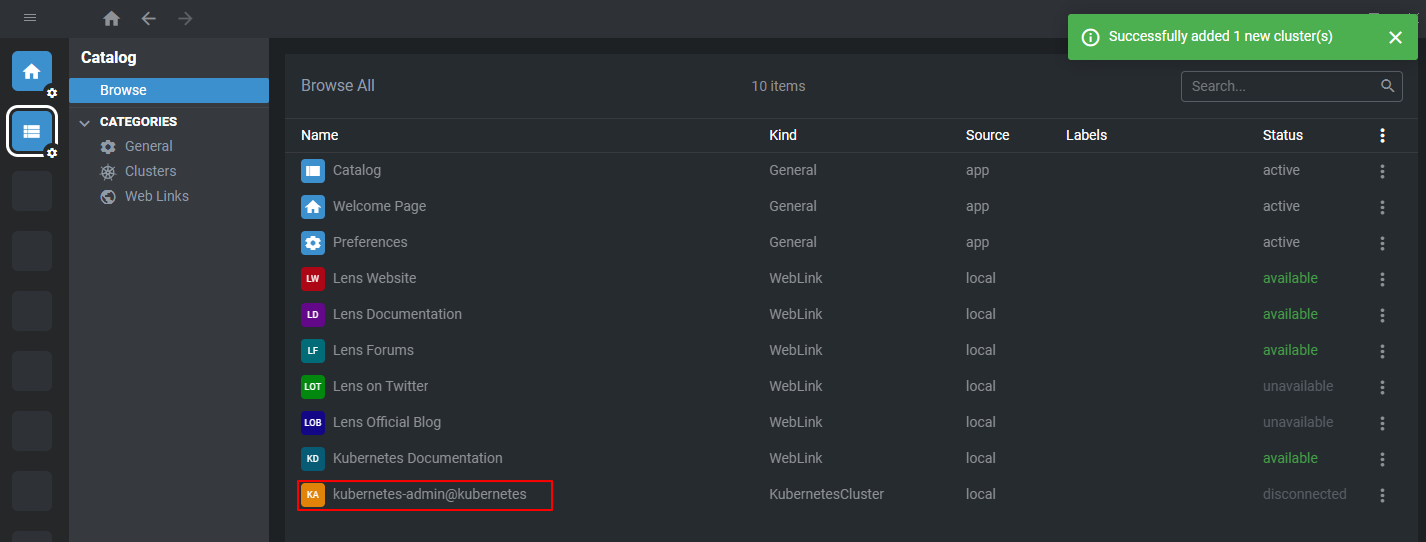Select Lens Website entry name
This screenshot has height=542, width=1426.
[x=374, y=278]
